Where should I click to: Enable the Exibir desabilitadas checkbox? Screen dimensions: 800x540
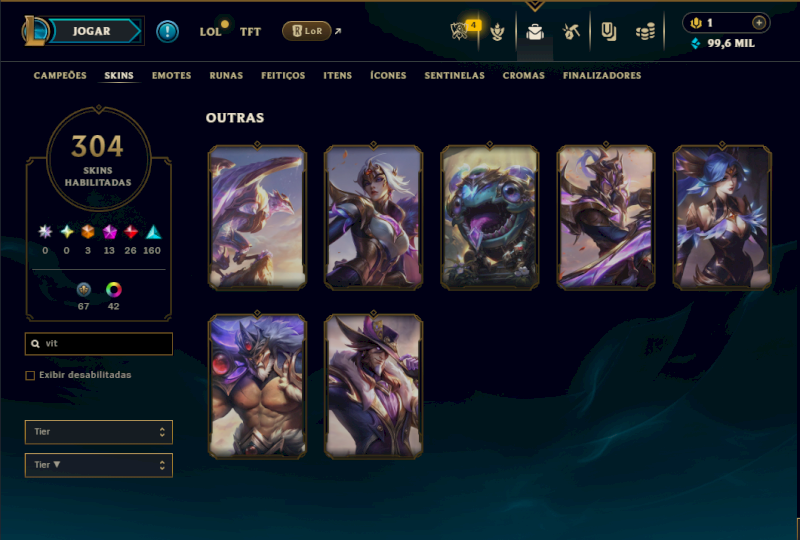pos(30,375)
